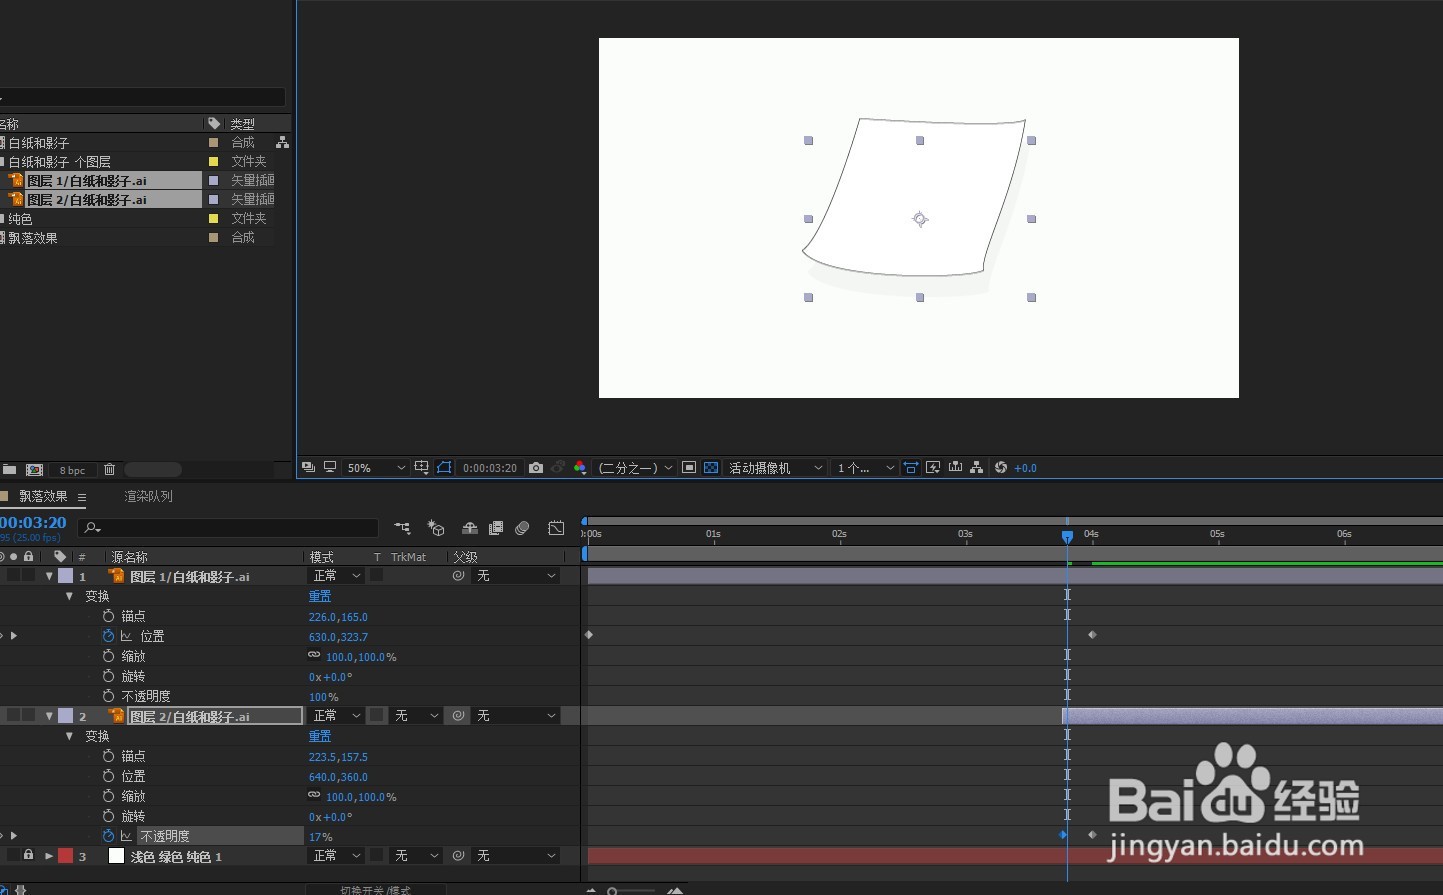Click parent pick whip for layer 1
Screen dimensions: 1443x895
click(x=458, y=576)
